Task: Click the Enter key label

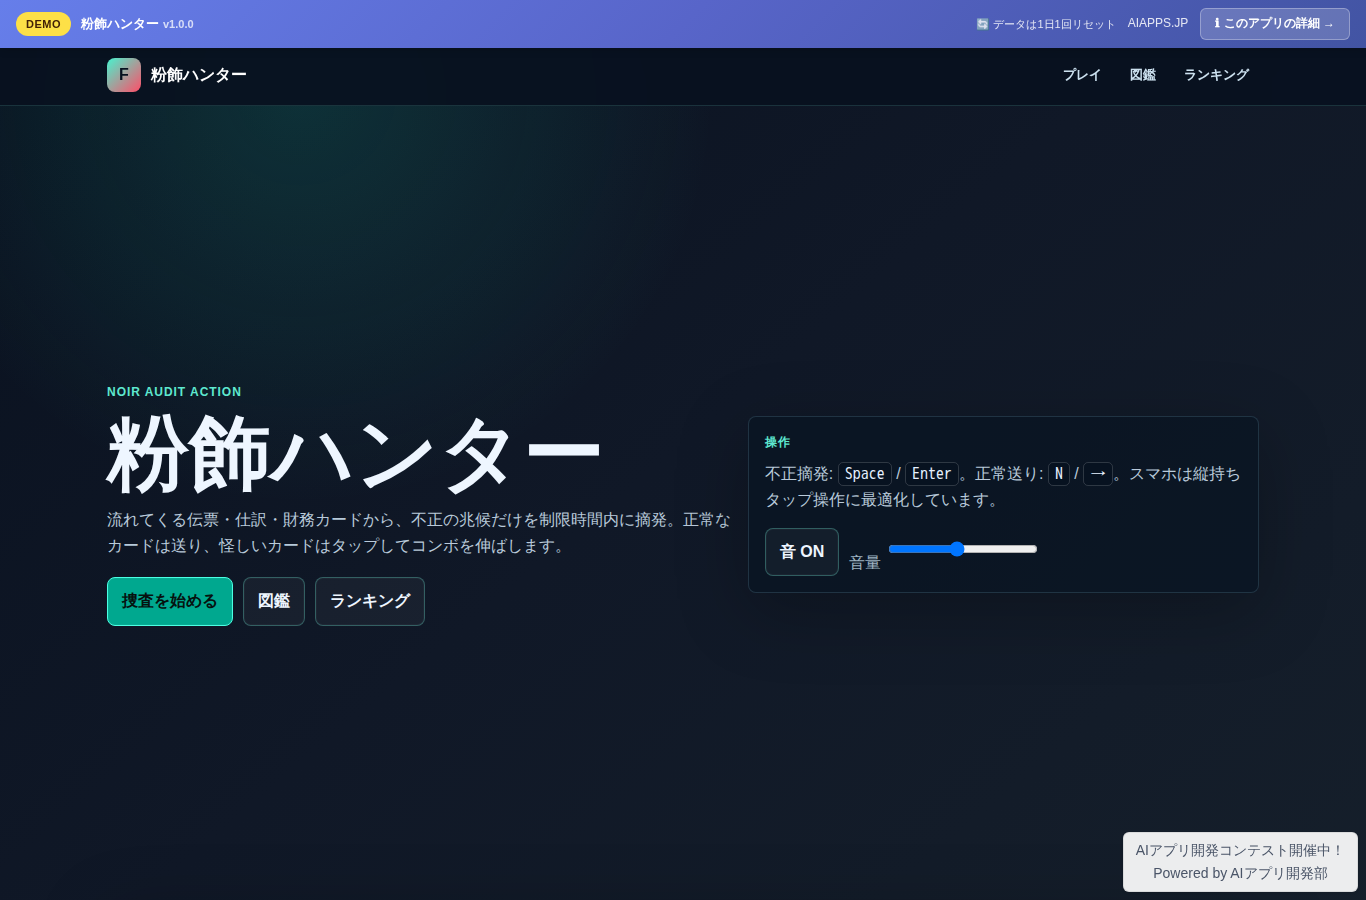Action: coord(932,474)
